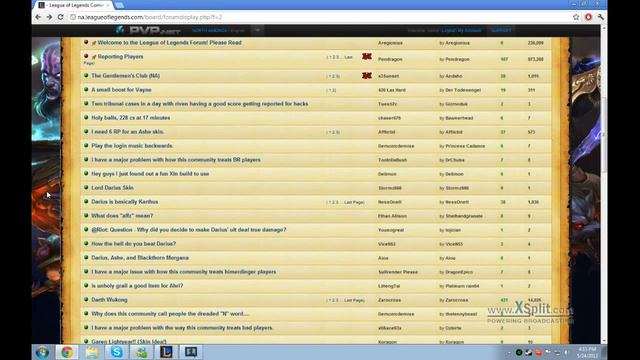Open the fun Xin build thread
The height and width of the screenshot is (360, 640).
pos(150,173)
